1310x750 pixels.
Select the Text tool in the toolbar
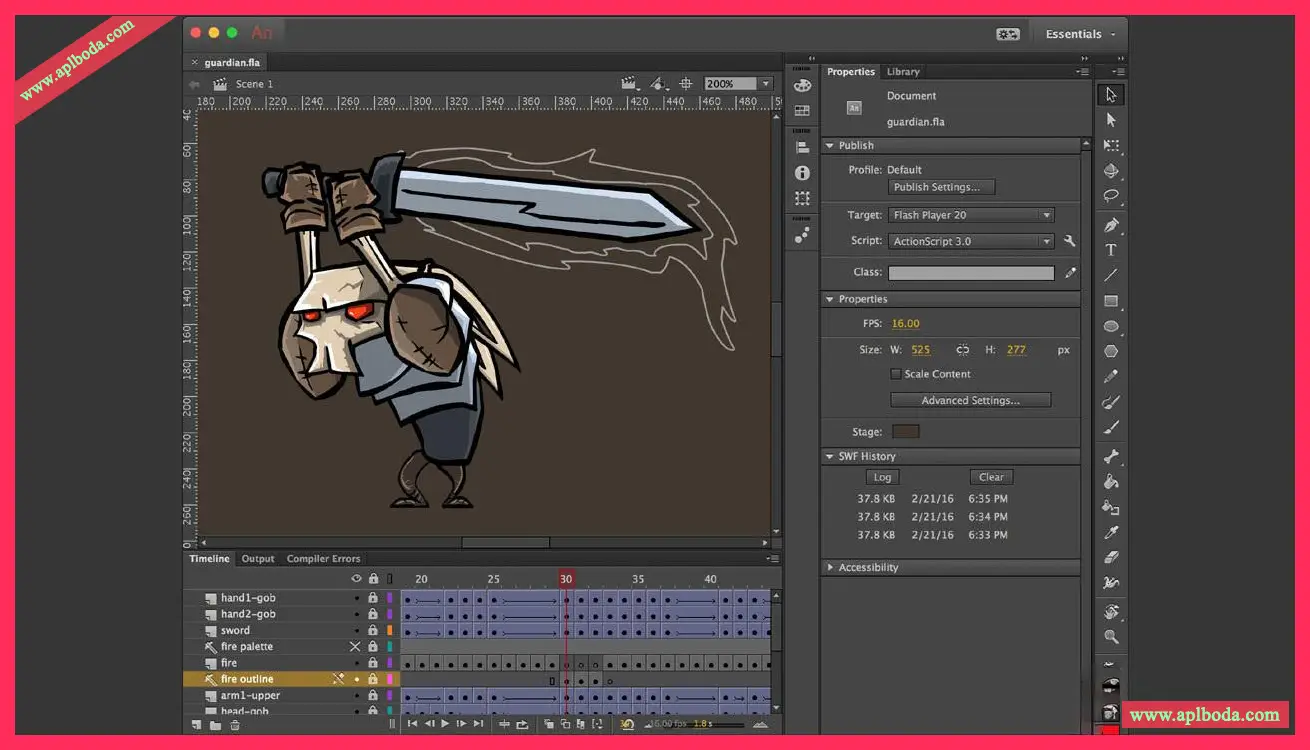tap(1110, 250)
